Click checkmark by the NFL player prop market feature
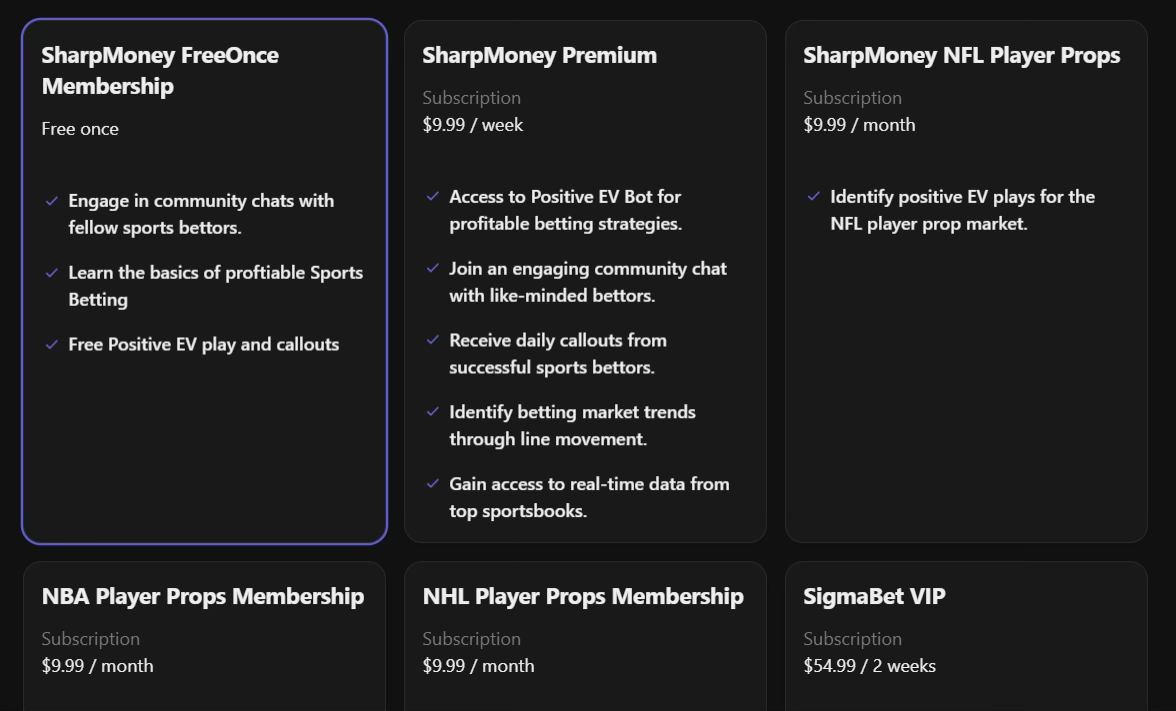The height and width of the screenshot is (711, 1176). 813,197
